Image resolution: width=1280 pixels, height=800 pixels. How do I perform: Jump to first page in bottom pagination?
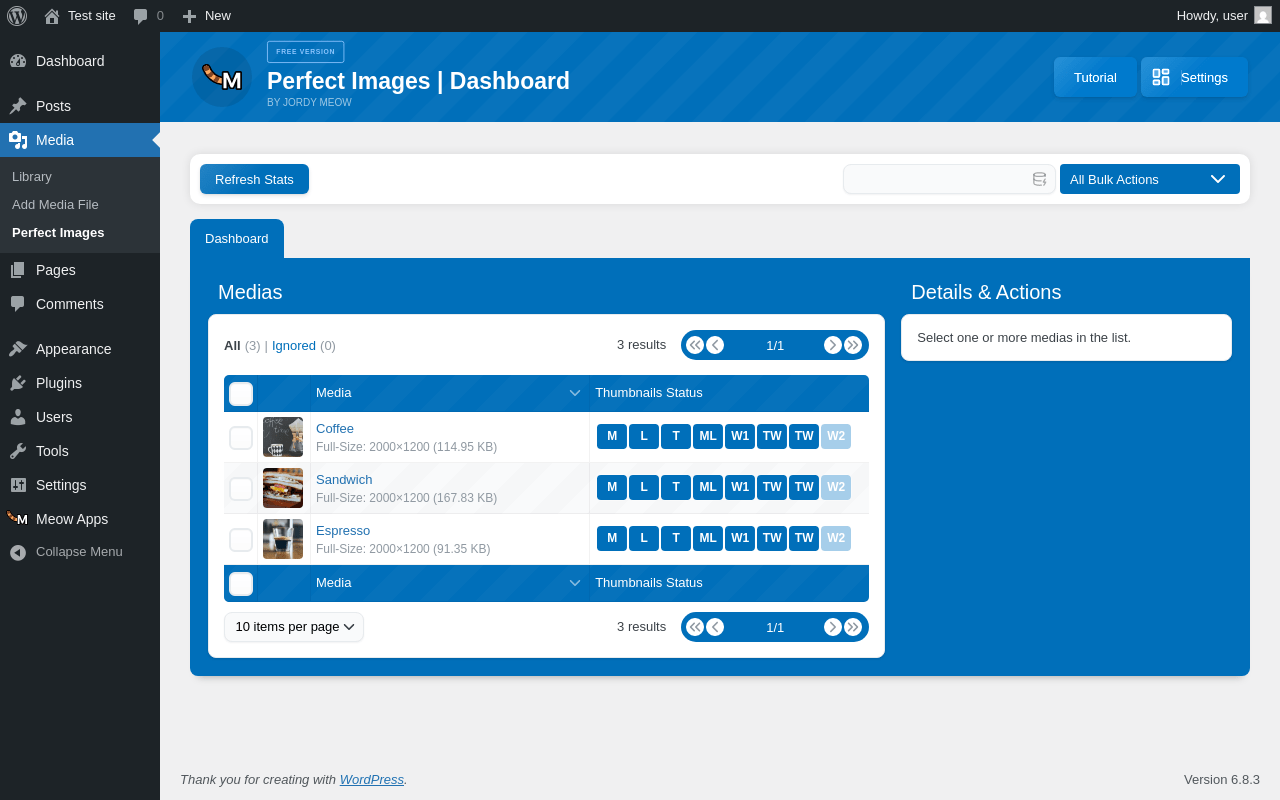(695, 627)
